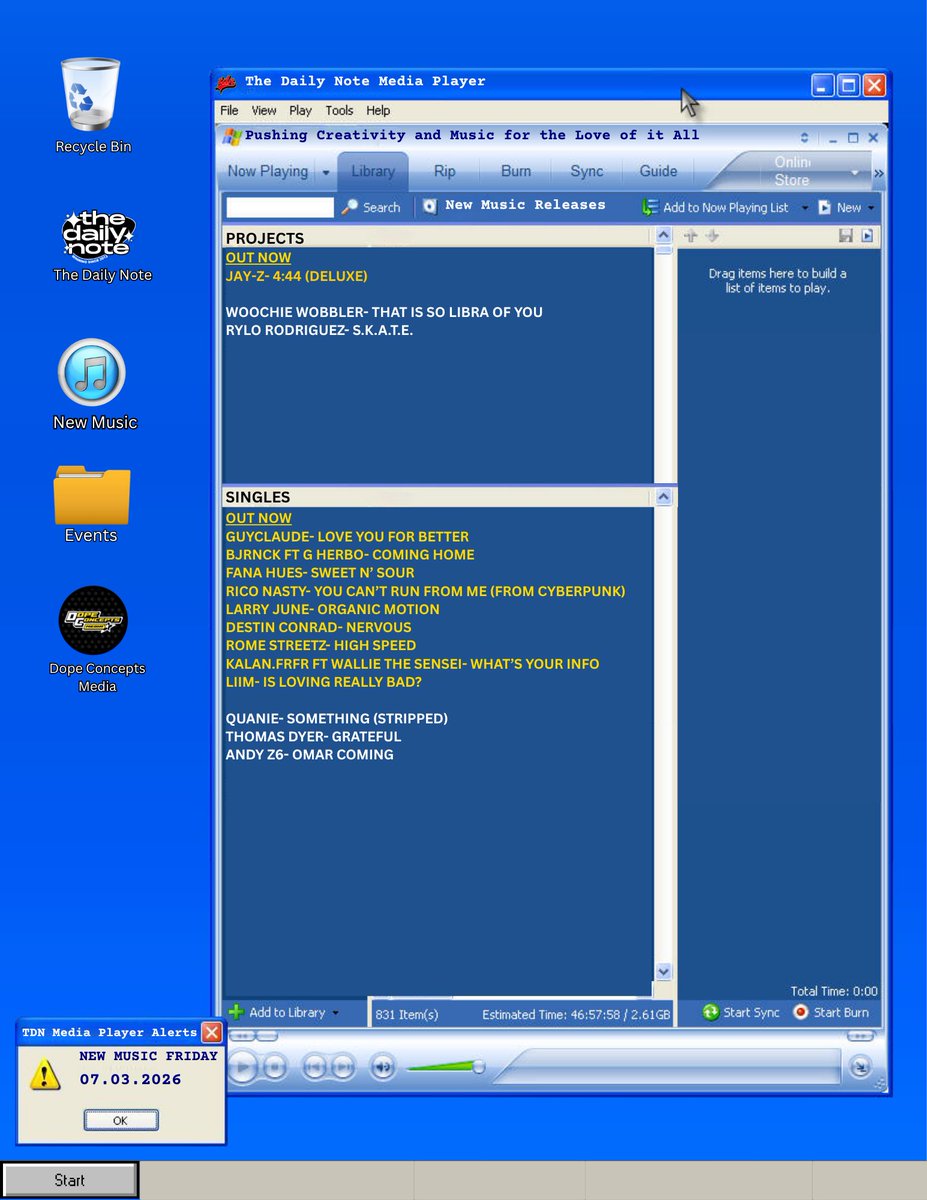927x1200 pixels.
Task: Open the Online Store dropdown arrow
Action: (856, 173)
